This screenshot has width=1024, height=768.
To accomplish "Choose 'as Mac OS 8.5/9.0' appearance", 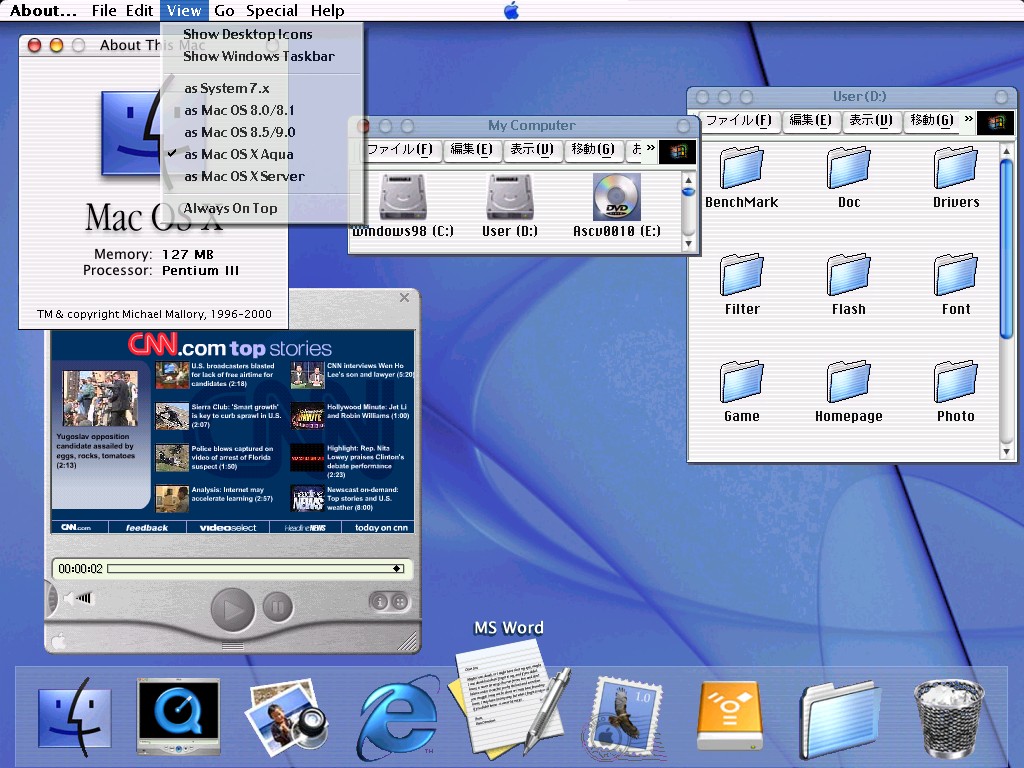I will (261, 133).
